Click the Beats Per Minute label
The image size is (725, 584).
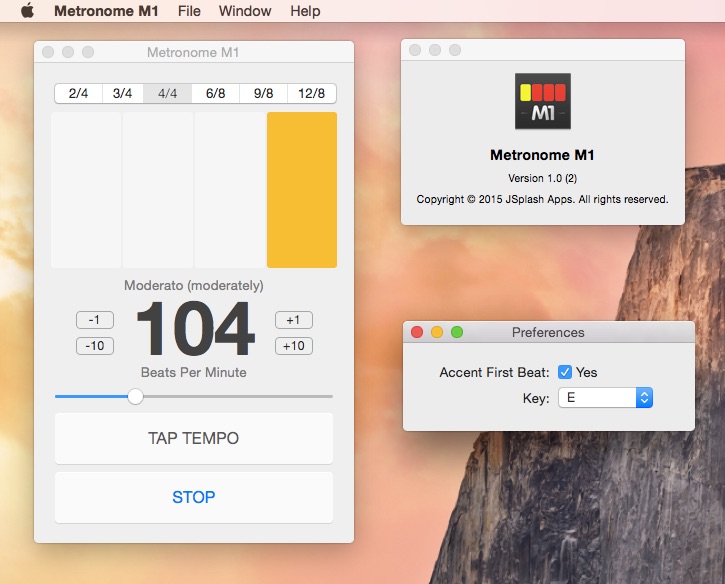click(194, 372)
